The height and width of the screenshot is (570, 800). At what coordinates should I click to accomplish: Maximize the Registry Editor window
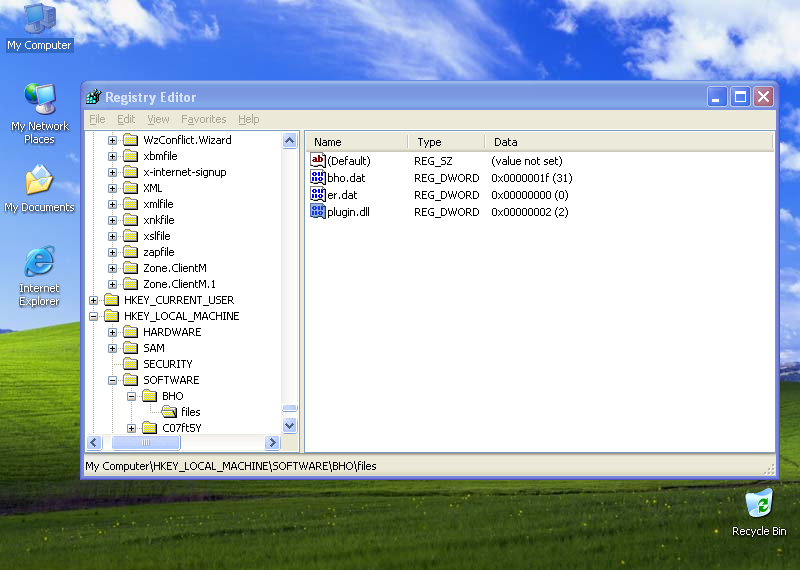pos(740,96)
